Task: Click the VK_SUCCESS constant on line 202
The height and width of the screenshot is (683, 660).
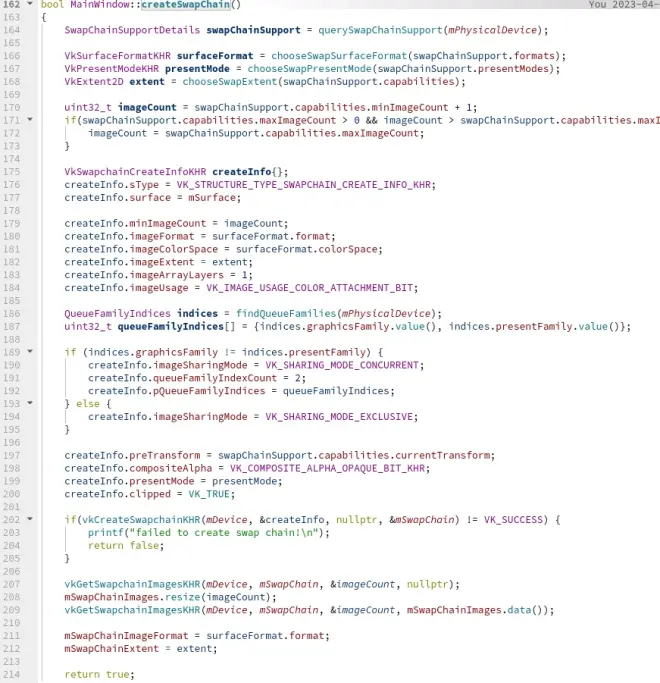Action: [513, 520]
